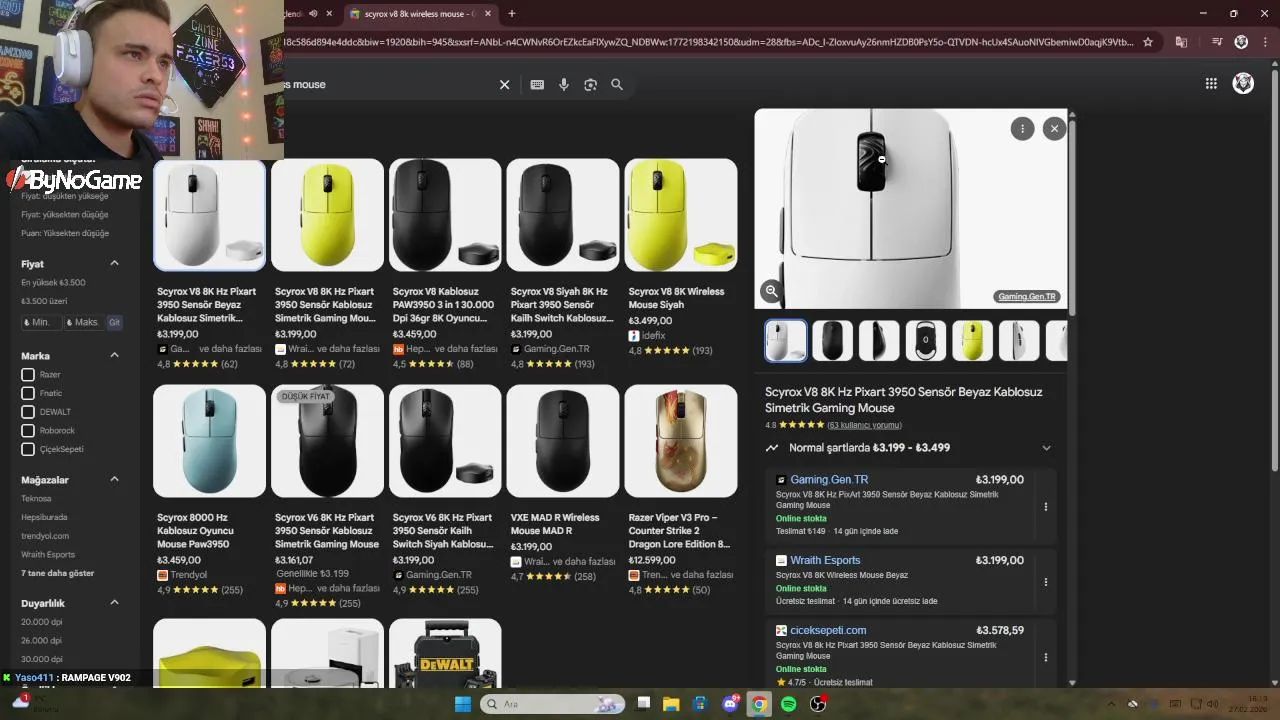Open the ciceksepeti.com store link
The width and height of the screenshot is (1280, 720).
point(828,630)
